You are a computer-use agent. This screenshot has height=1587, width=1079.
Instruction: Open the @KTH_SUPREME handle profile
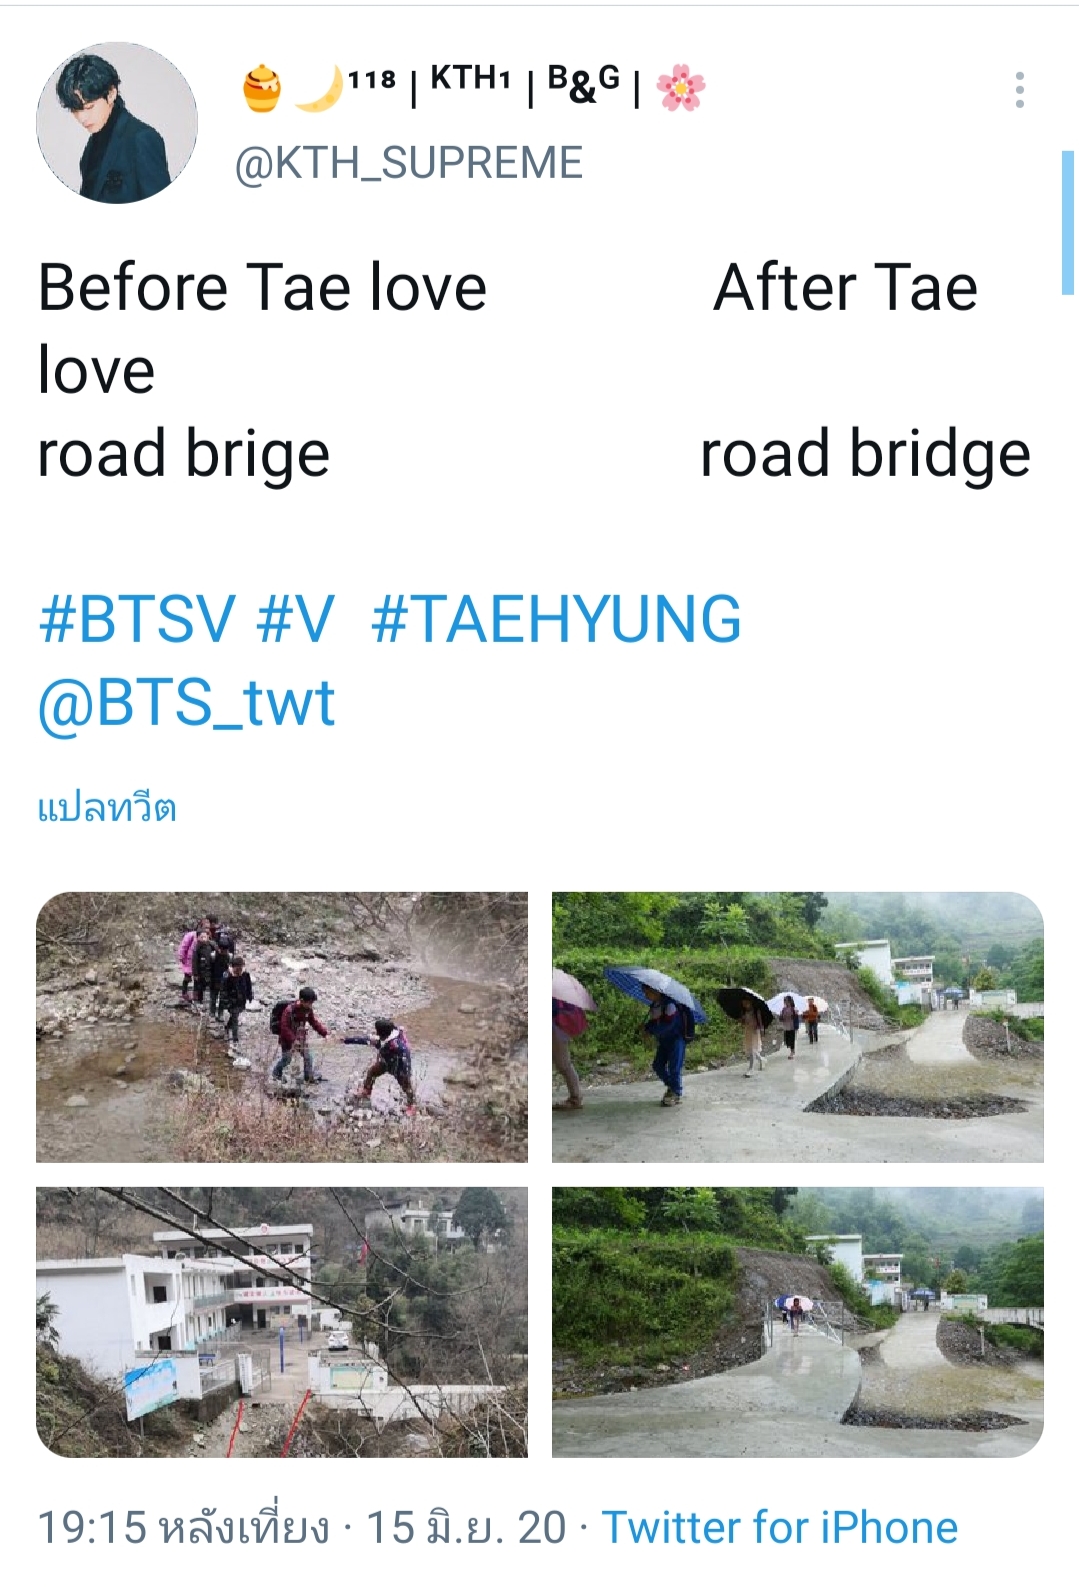[409, 163]
